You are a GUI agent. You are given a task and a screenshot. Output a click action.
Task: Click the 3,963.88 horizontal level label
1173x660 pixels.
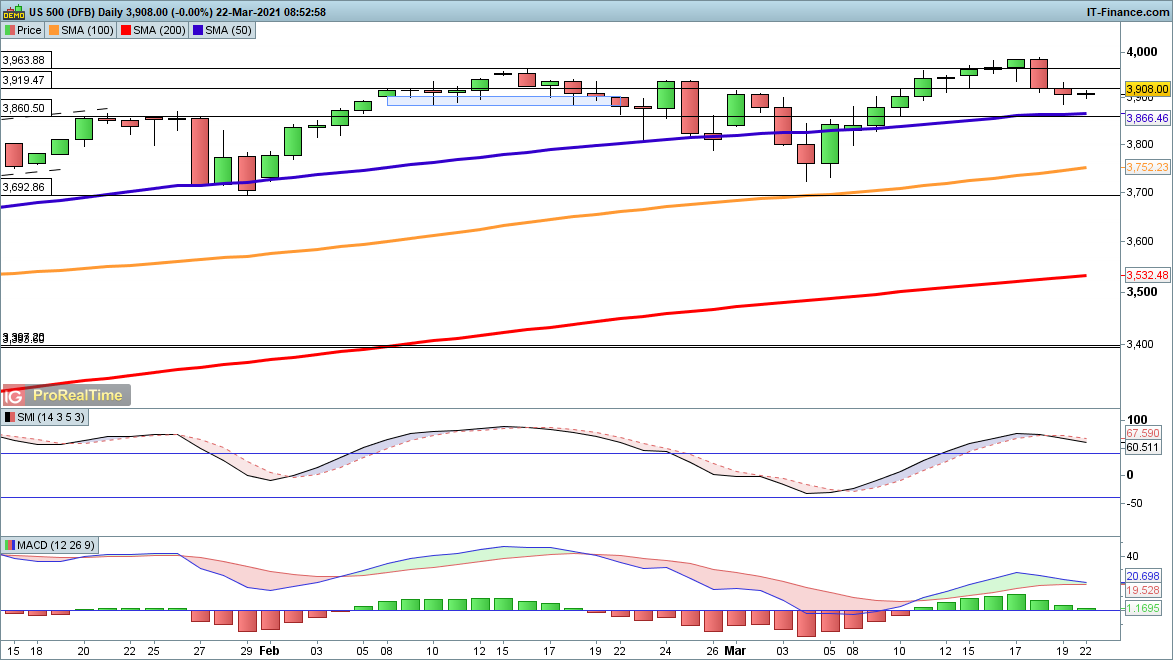pyautogui.click(x=24, y=60)
